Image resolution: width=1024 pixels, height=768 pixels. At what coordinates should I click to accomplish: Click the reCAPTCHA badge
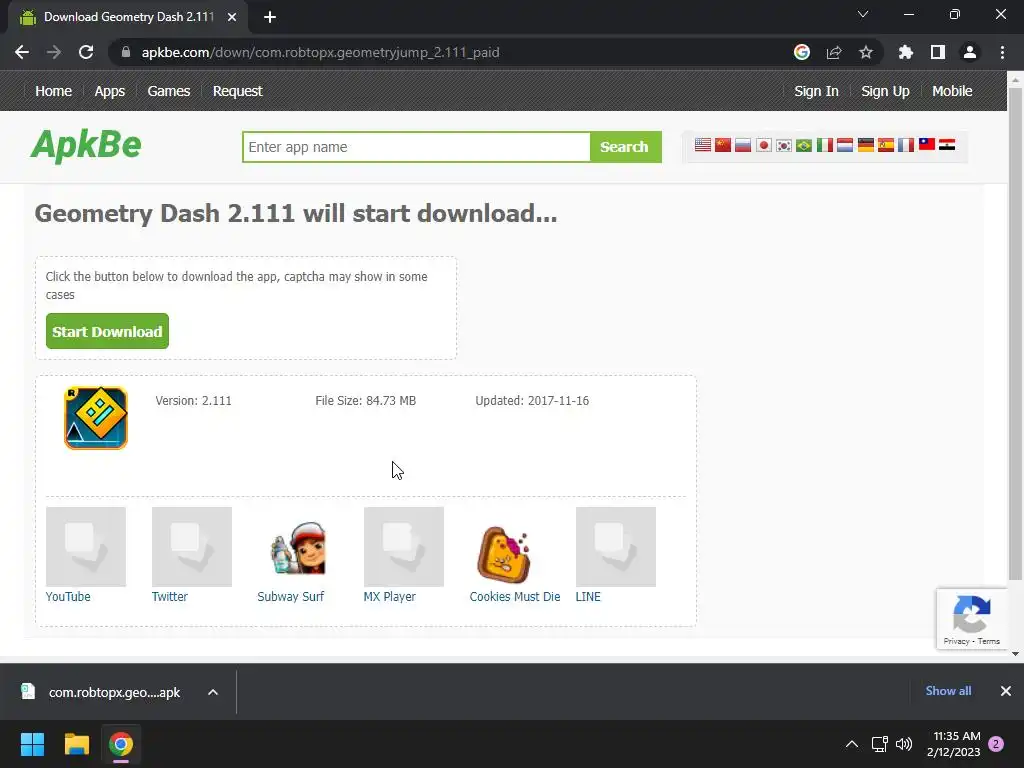point(972,618)
